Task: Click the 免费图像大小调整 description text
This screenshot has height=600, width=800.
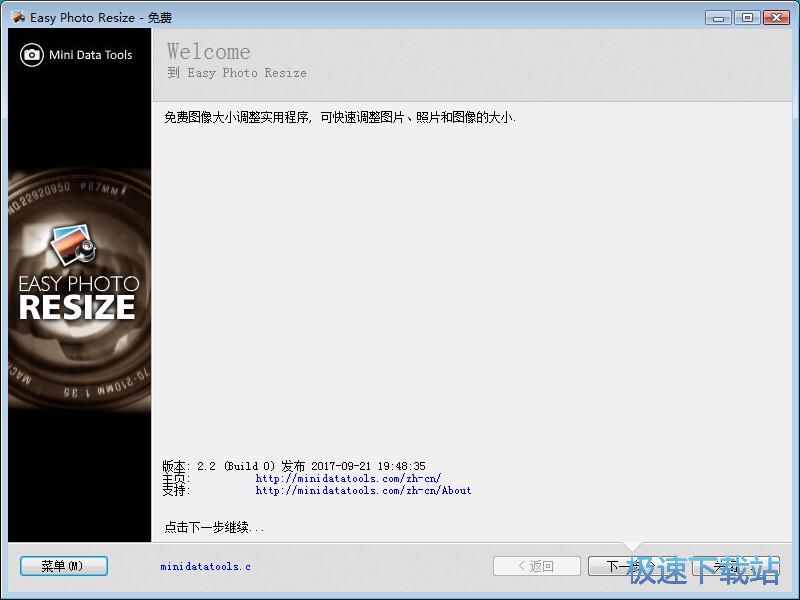Action: 339,117
